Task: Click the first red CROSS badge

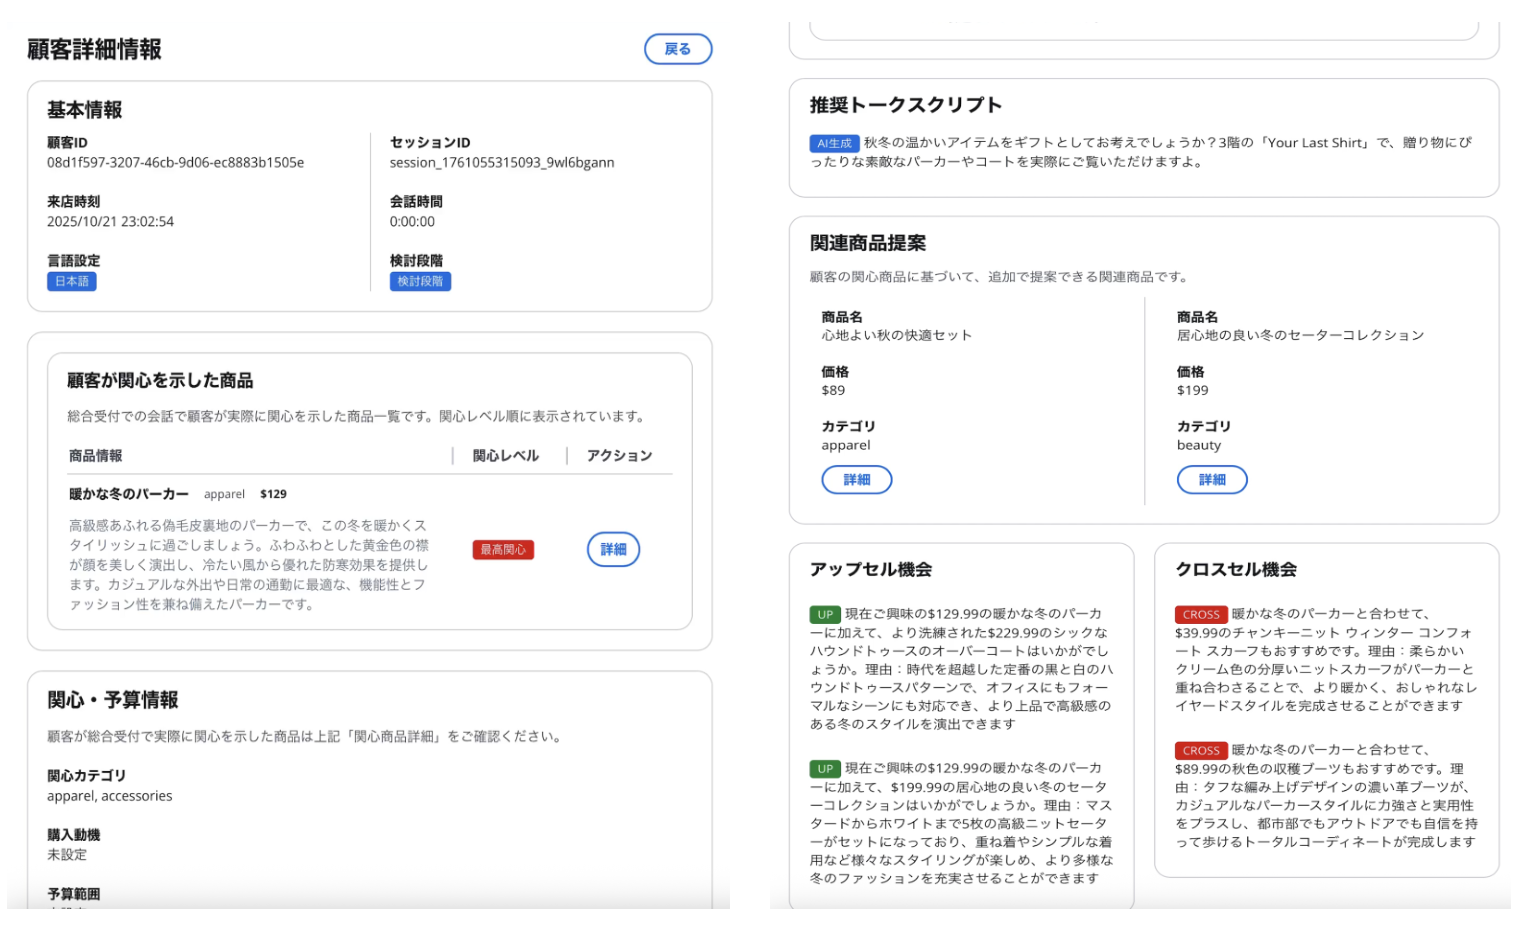Action: pyautogui.click(x=1200, y=615)
